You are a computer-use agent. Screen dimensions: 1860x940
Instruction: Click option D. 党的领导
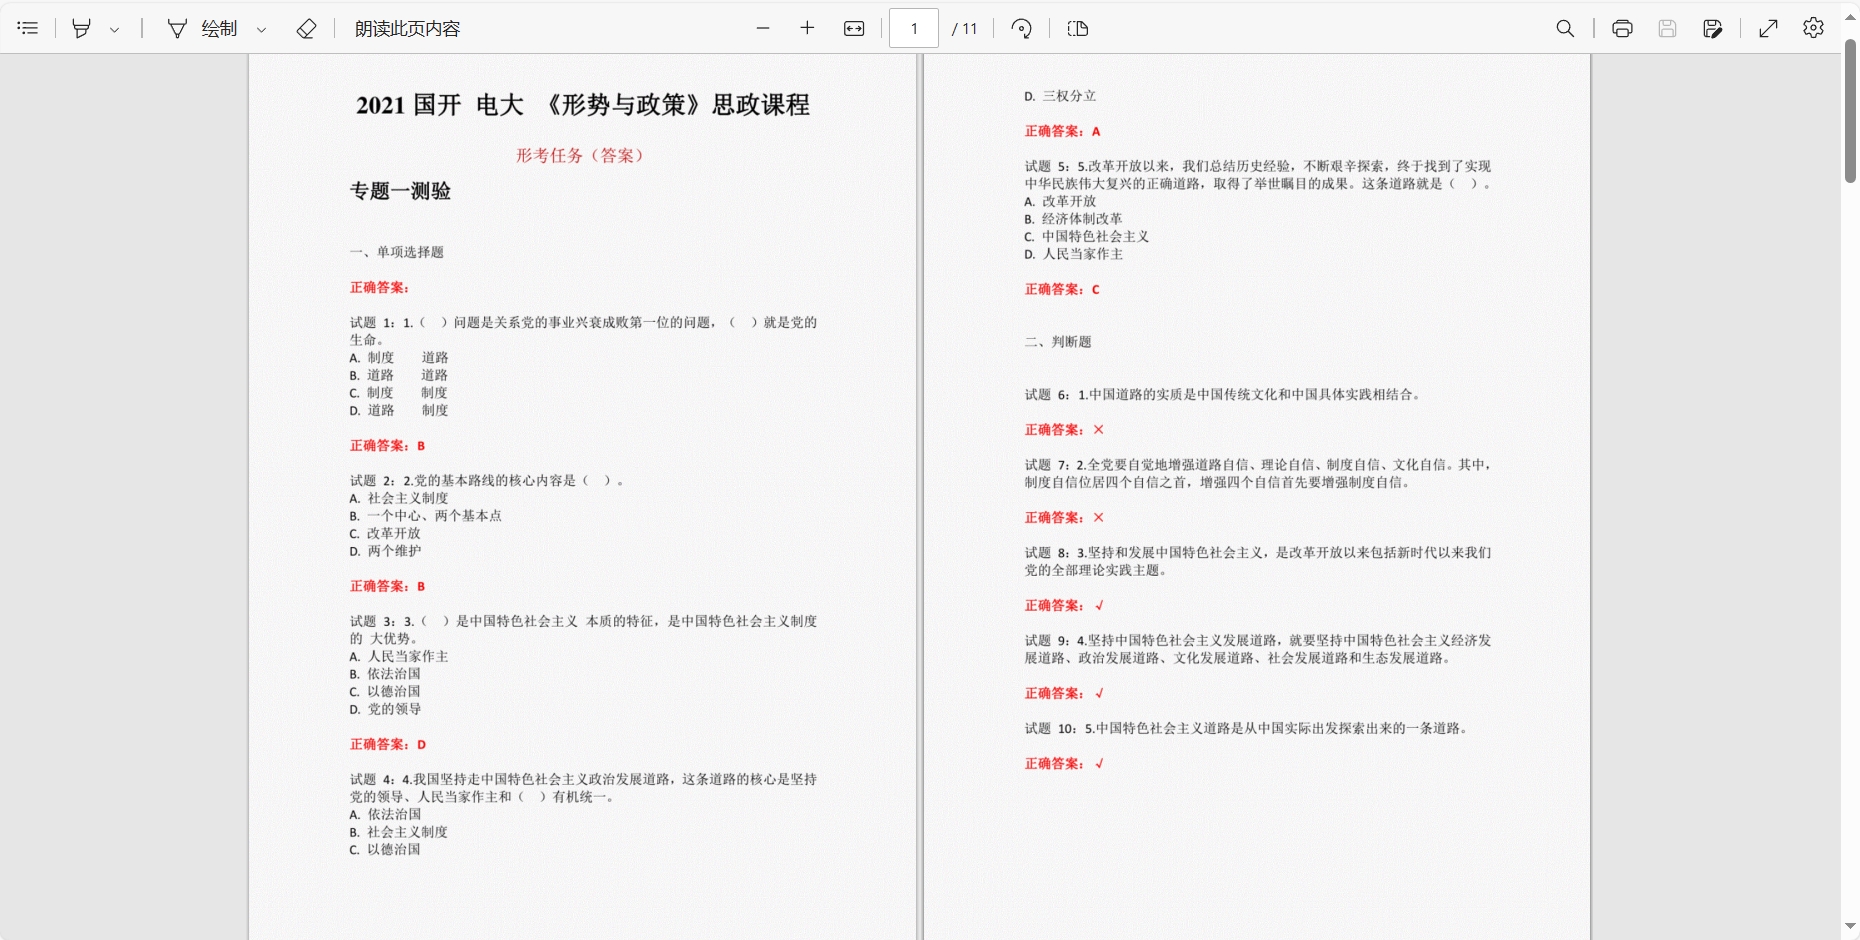(385, 709)
